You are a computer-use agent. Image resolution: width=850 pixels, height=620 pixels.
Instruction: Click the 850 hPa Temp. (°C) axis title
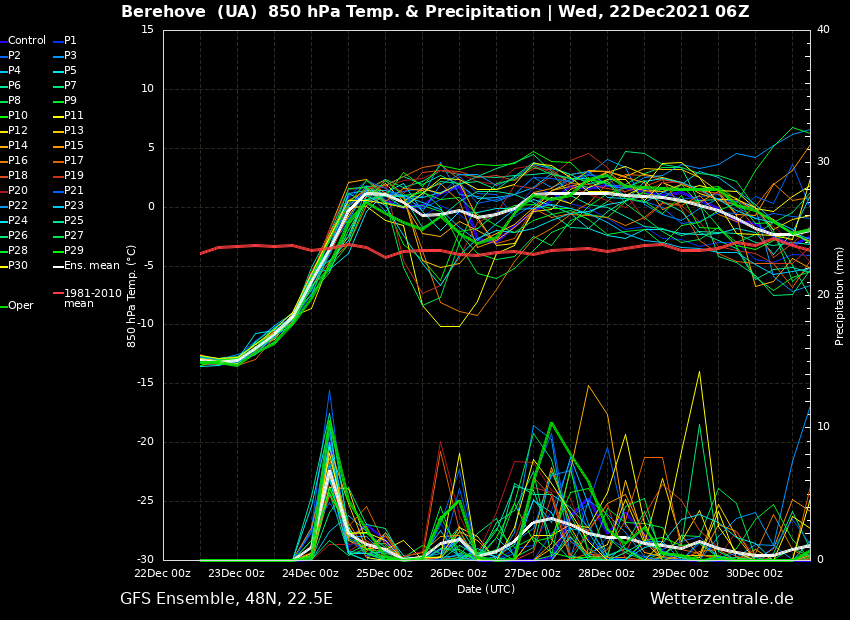132,295
